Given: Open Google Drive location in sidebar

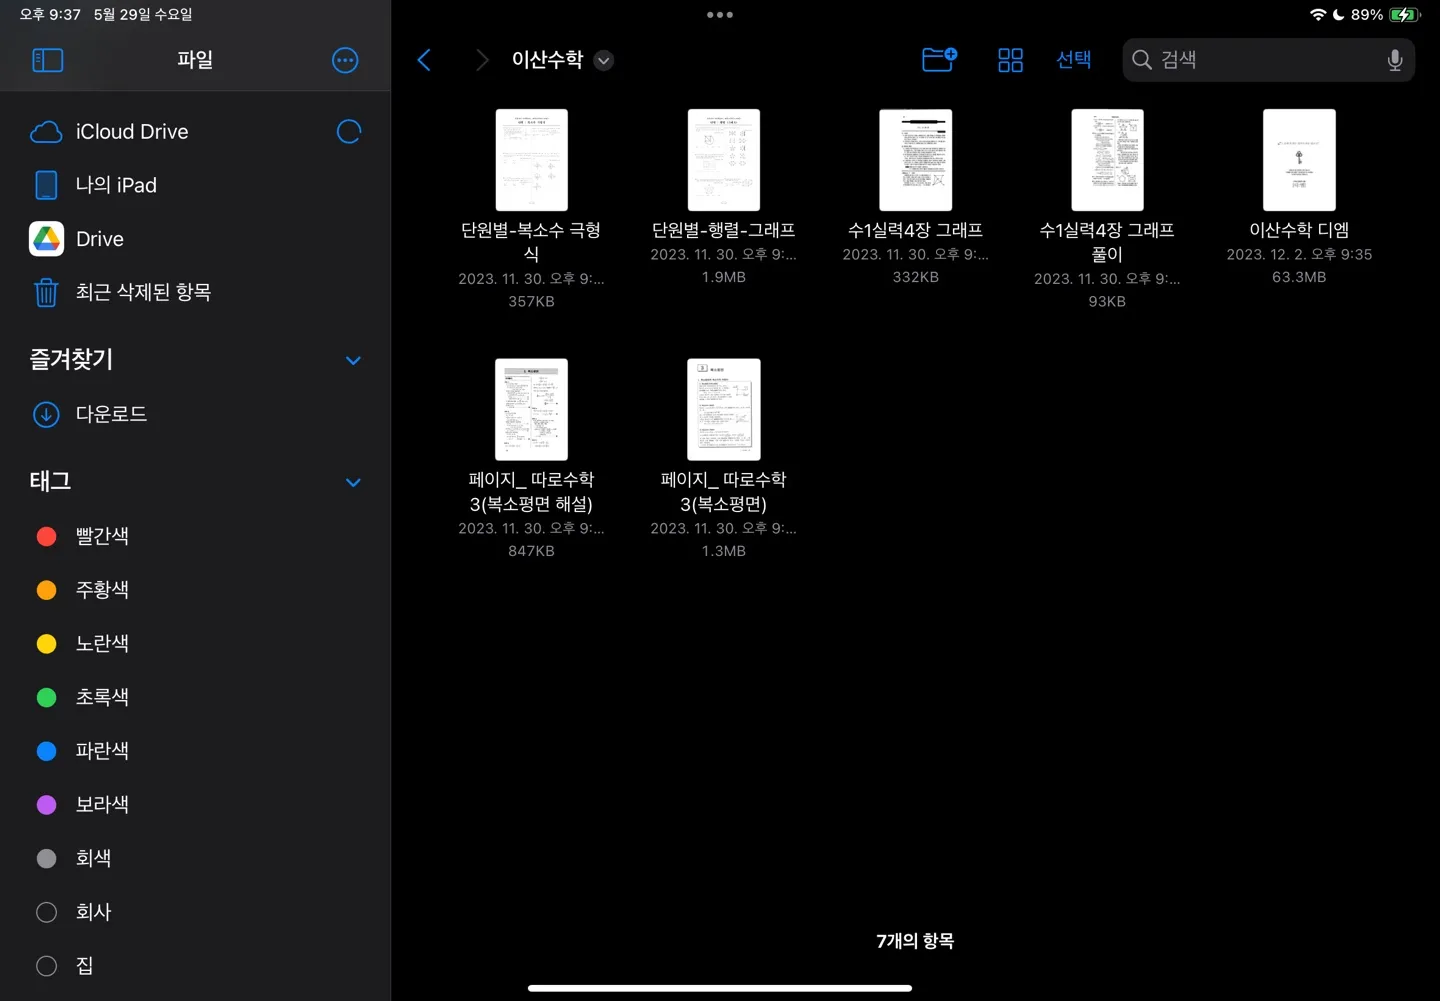Looking at the screenshot, I should (100, 239).
